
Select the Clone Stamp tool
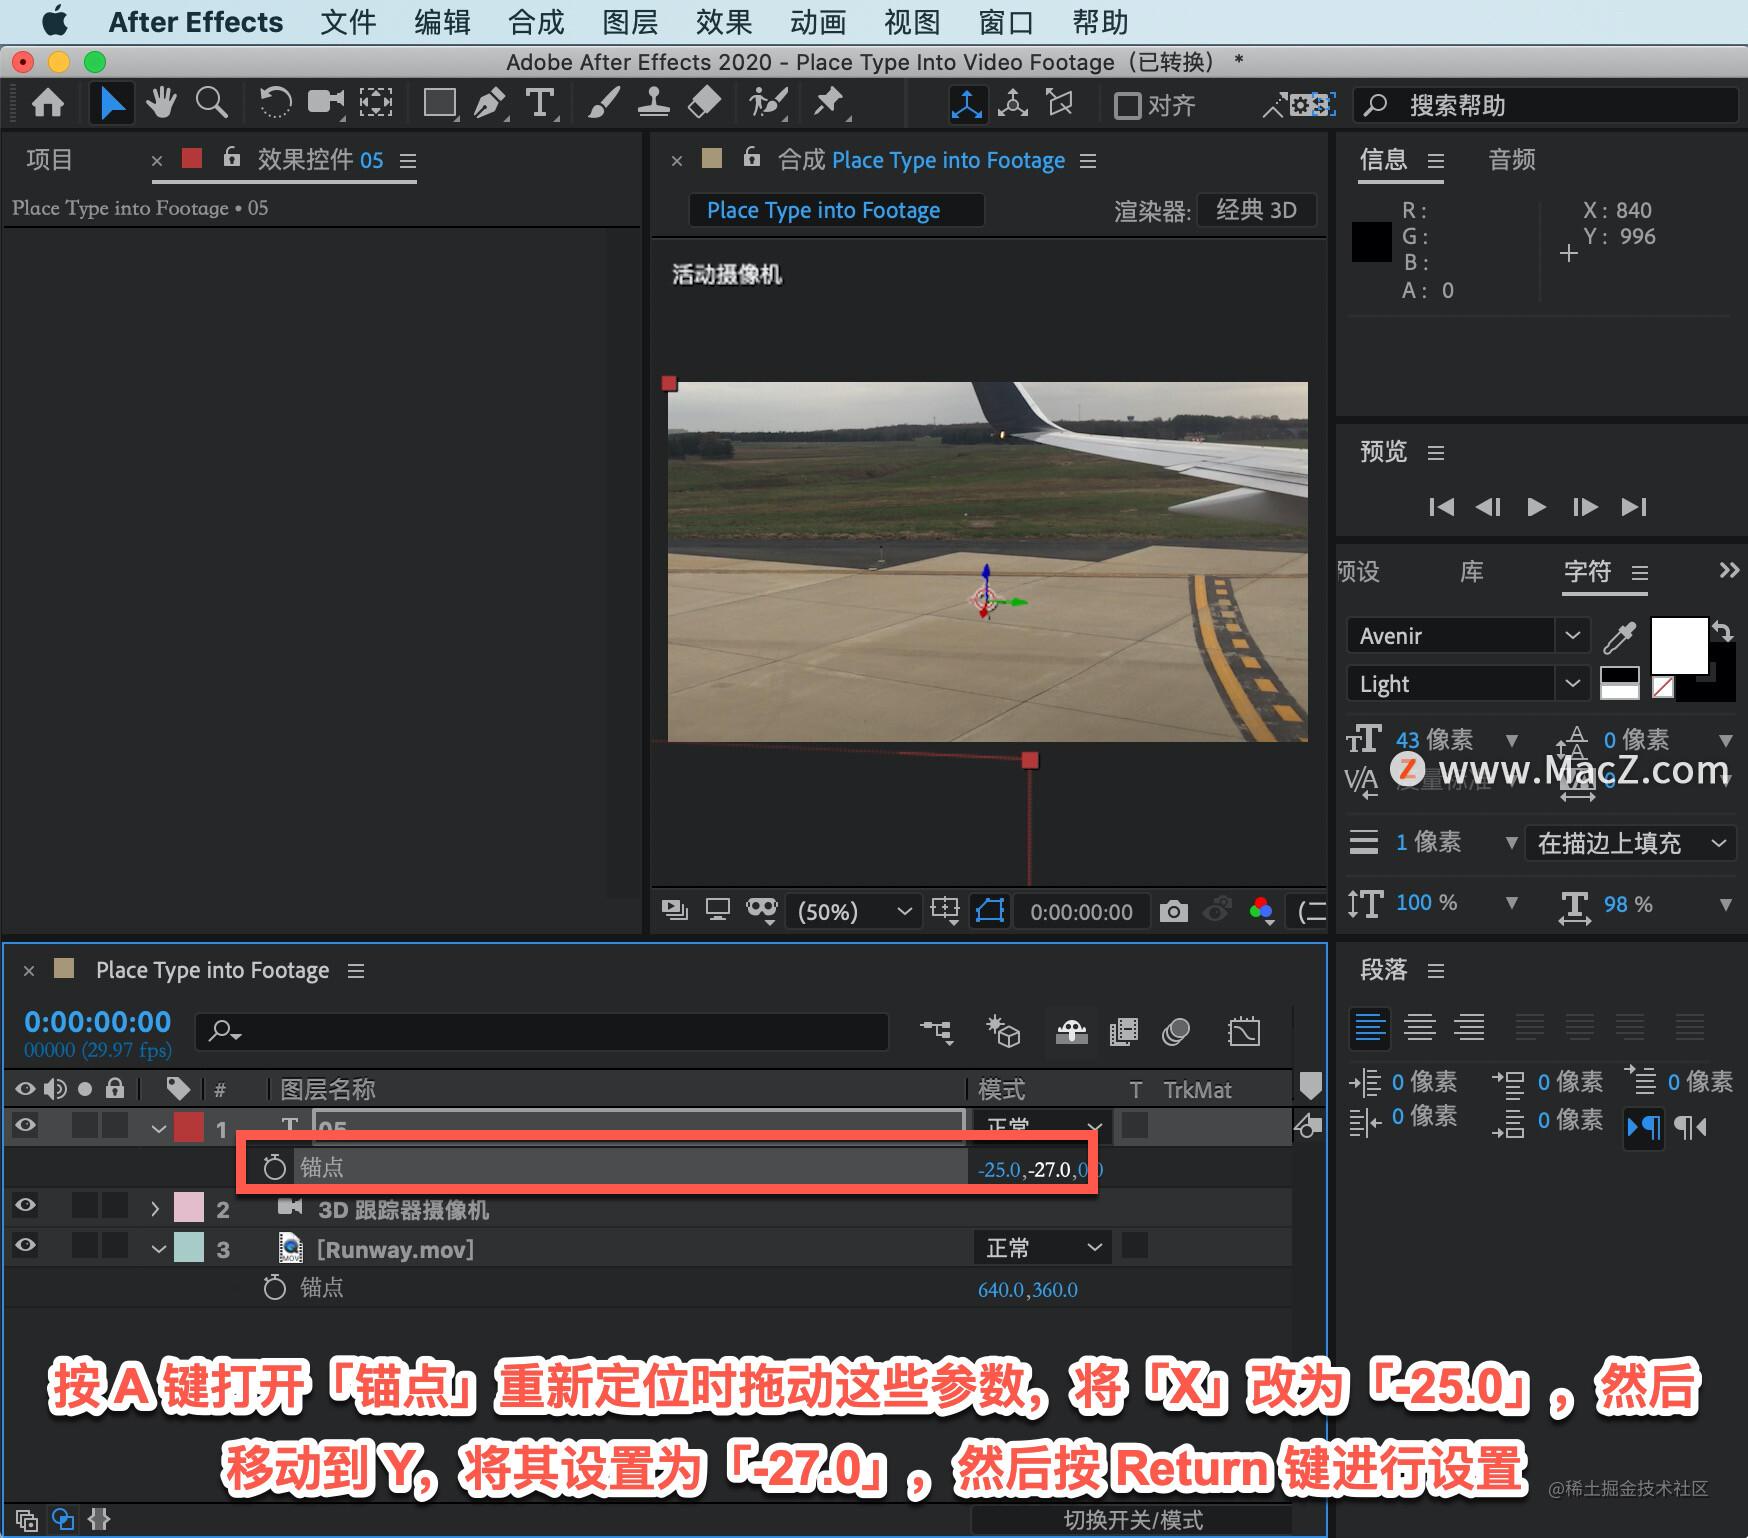click(653, 103)
